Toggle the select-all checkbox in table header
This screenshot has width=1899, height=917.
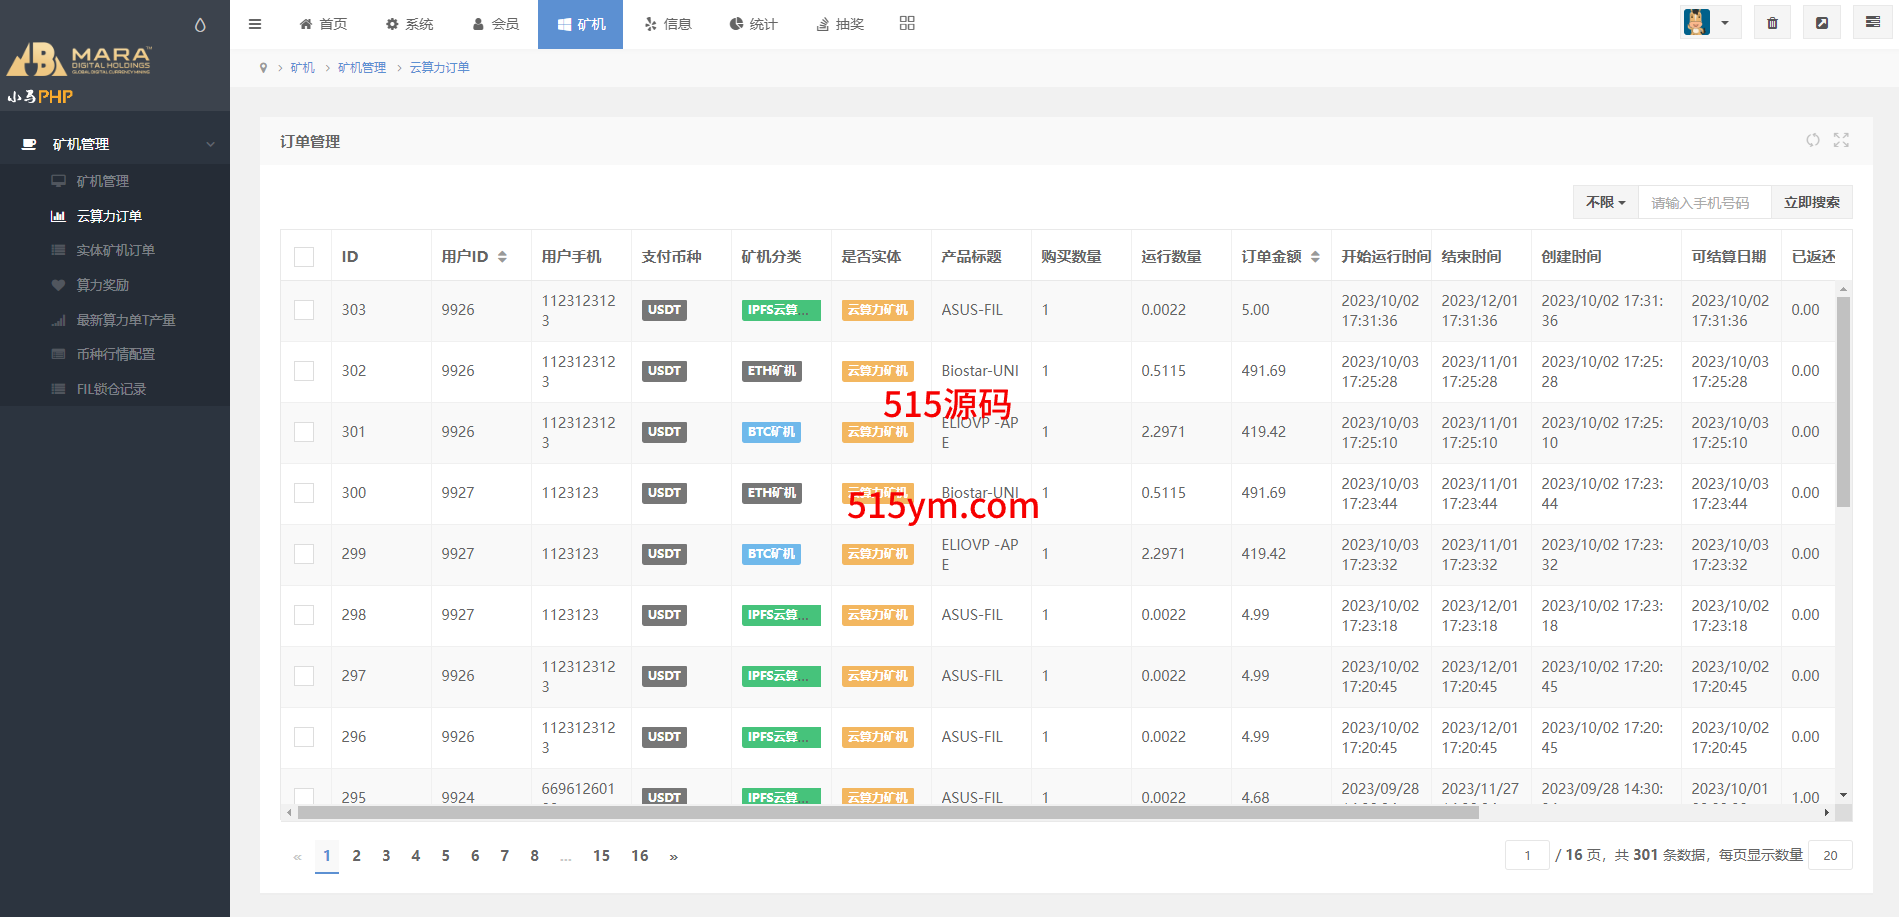coord(304,257)
